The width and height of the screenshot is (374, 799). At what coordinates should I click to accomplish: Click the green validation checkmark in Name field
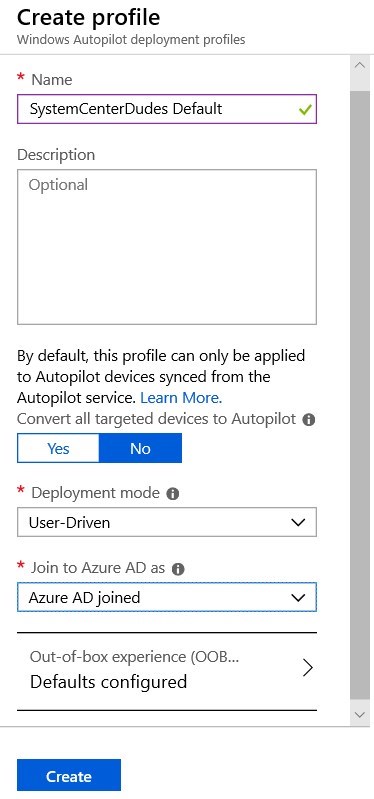305,109
